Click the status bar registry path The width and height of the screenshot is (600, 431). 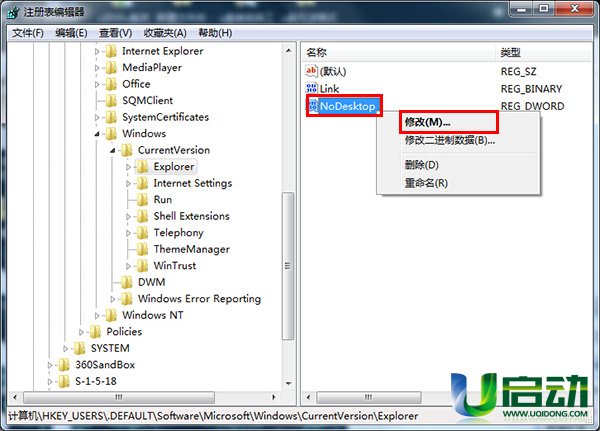(213, 416)
